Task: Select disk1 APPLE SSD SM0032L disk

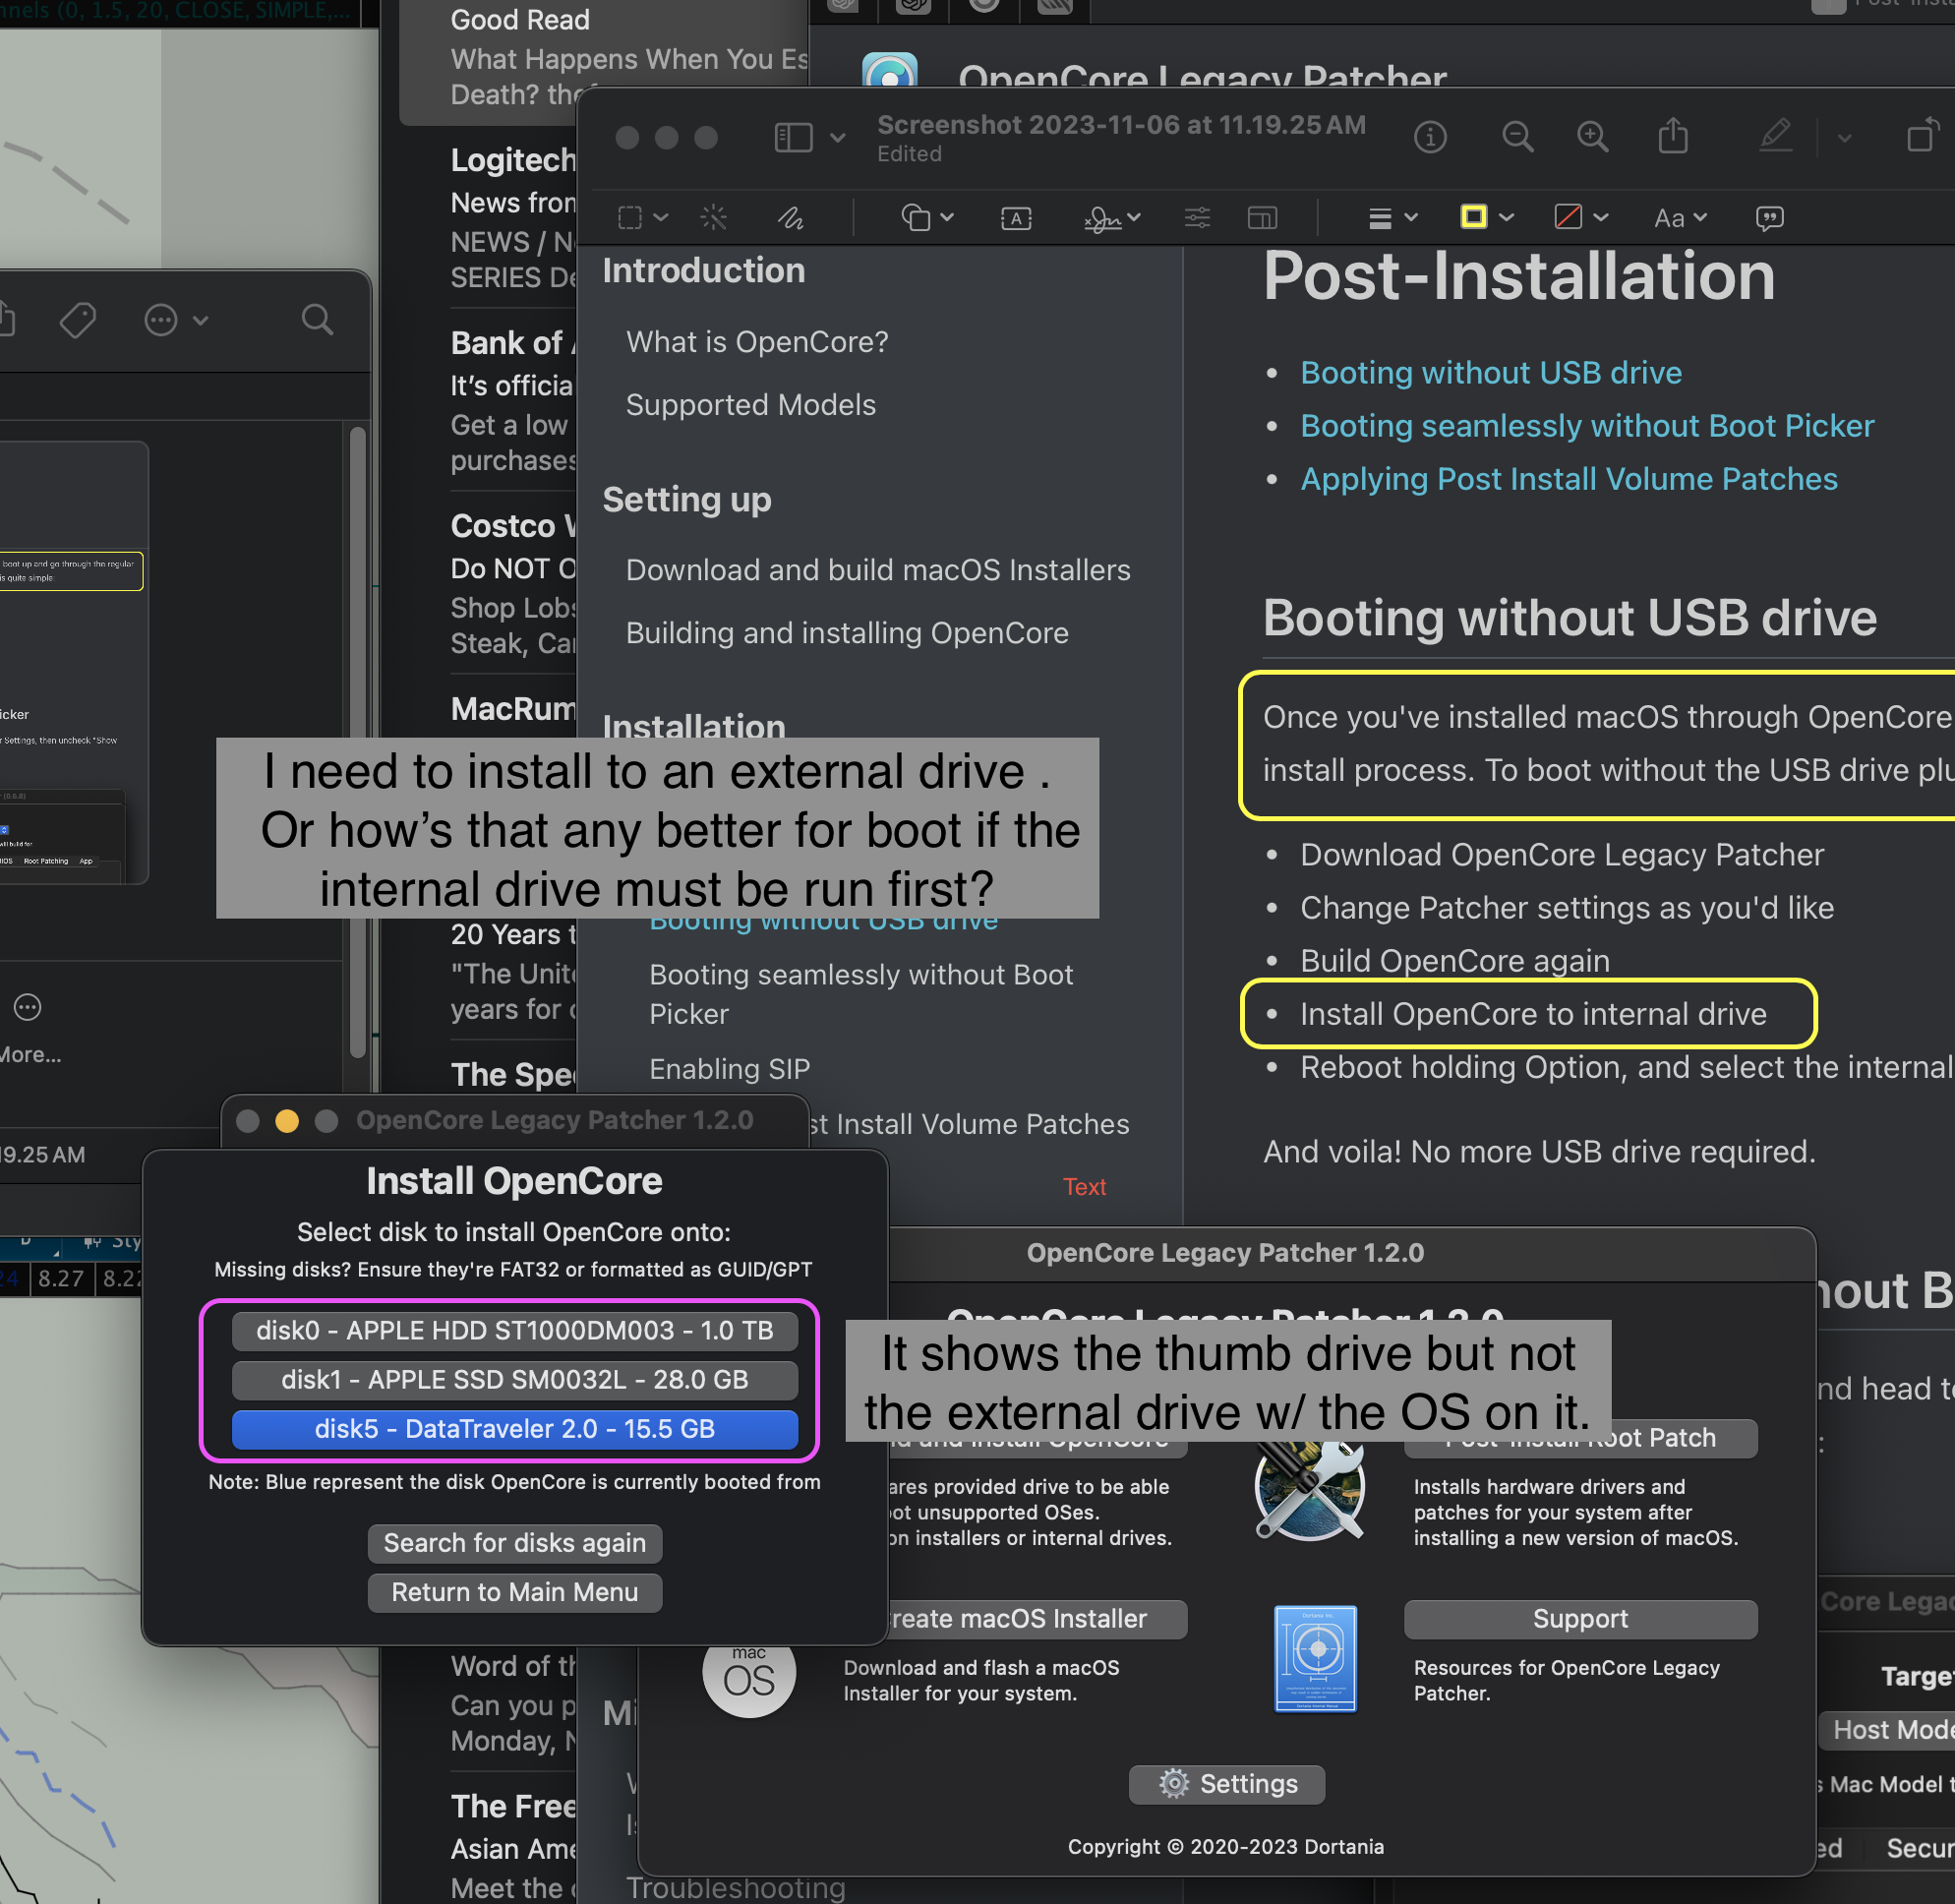Action: tap(514, 1379)
